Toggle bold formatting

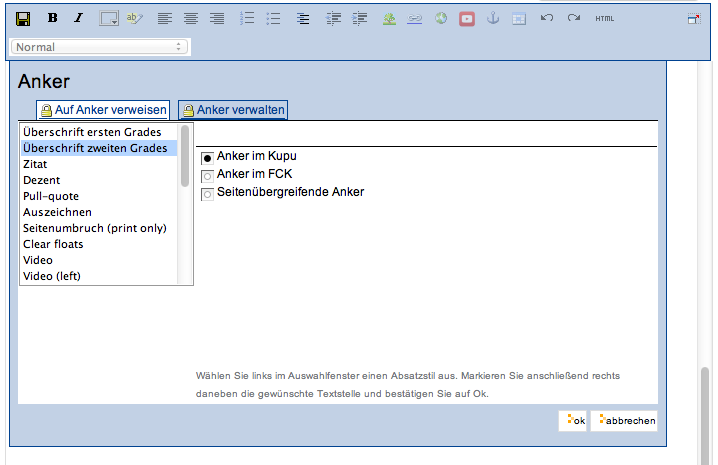(x=52, y=18)
